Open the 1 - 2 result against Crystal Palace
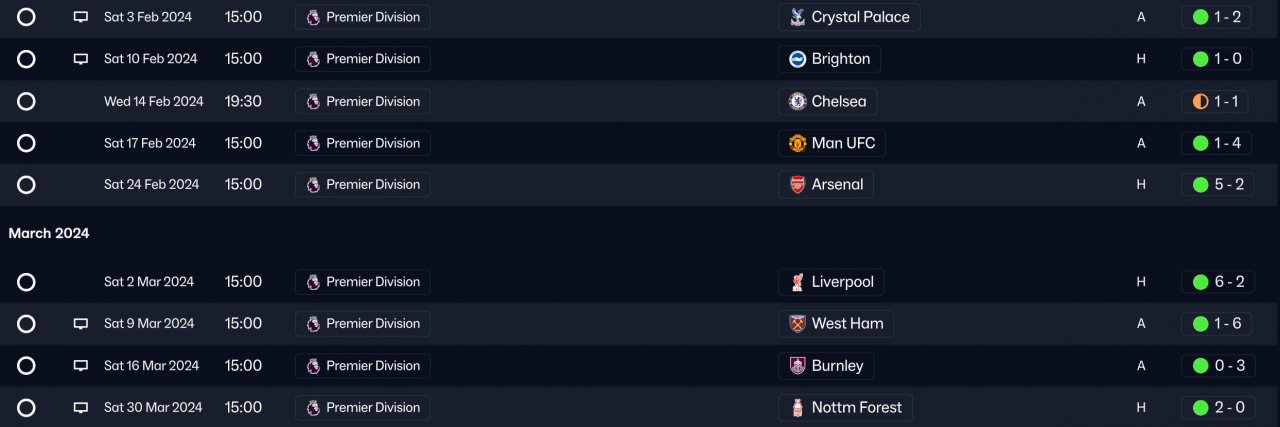 [1216, 17]
